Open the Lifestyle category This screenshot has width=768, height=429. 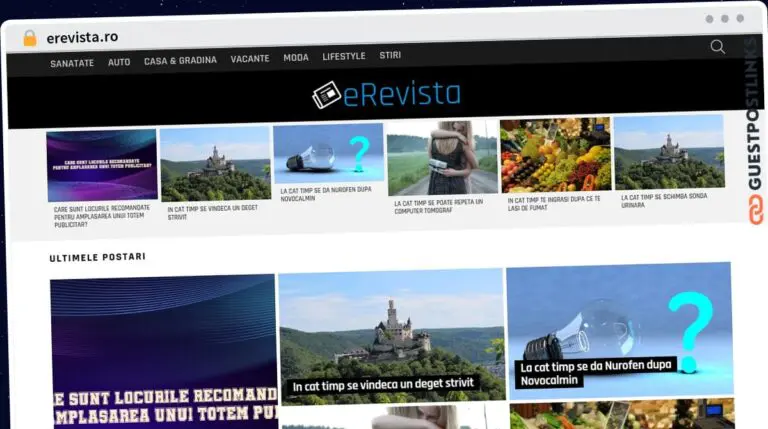[344, 56]
